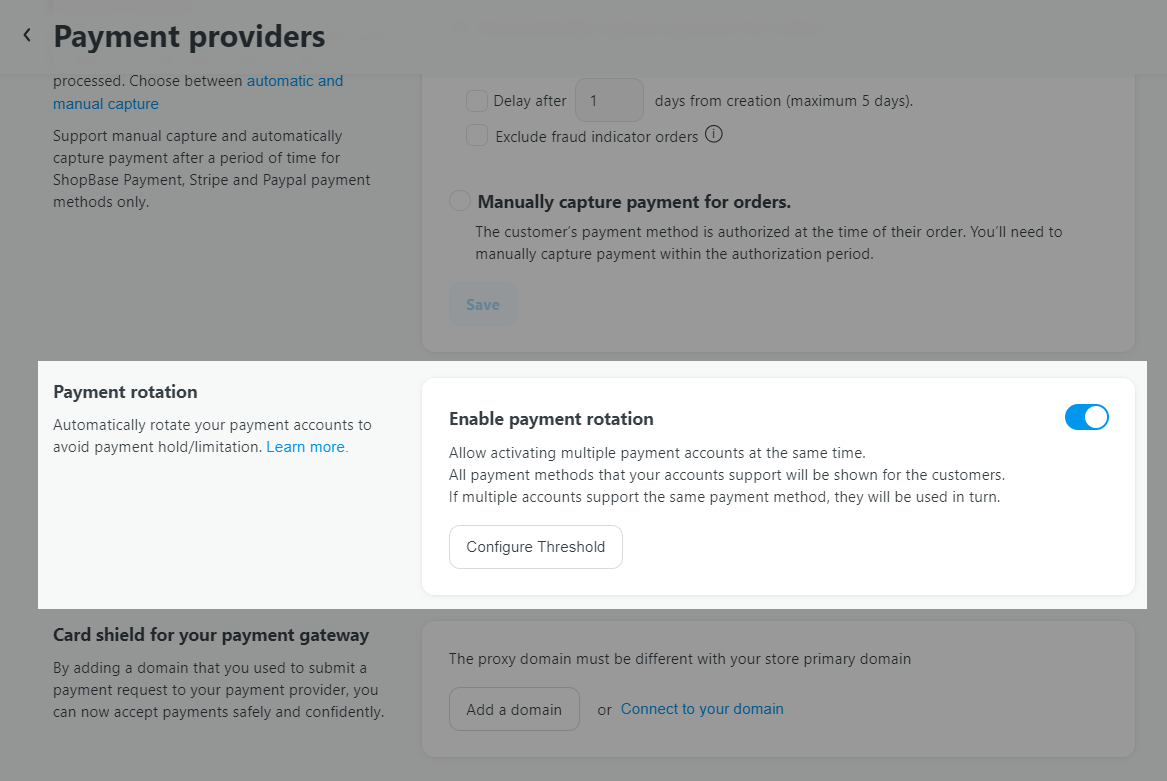The image size is (1167, 781).
Task: Open the Learn more link for payment rotation
Action: [307, 447]
